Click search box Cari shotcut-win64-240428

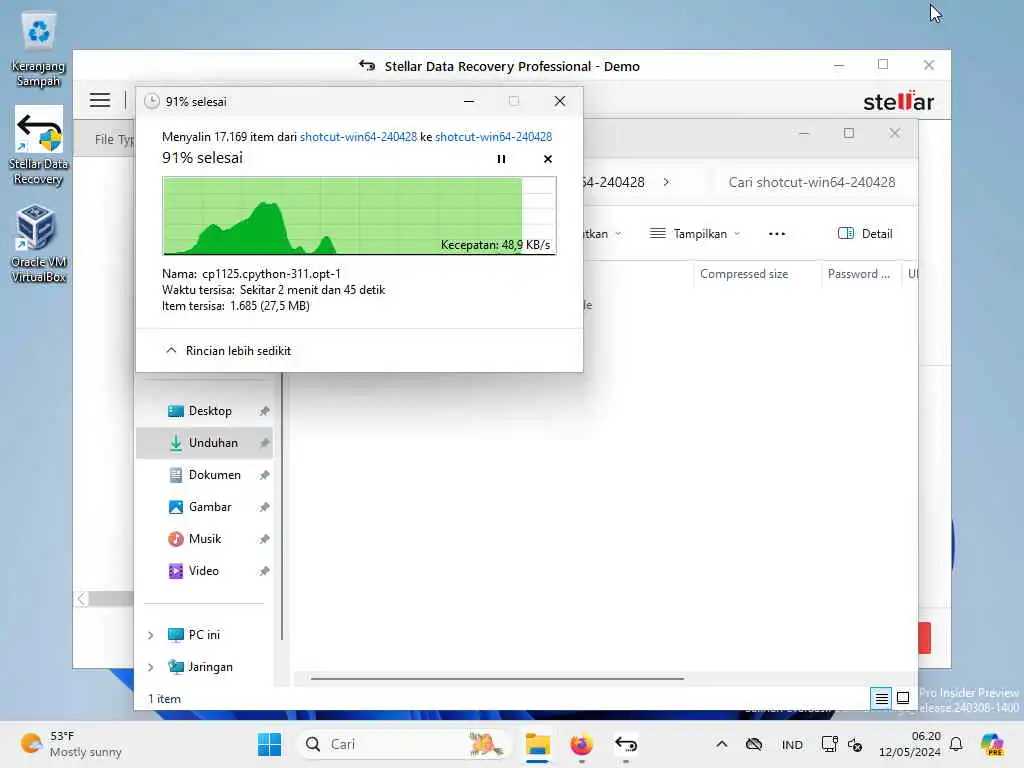812,182
